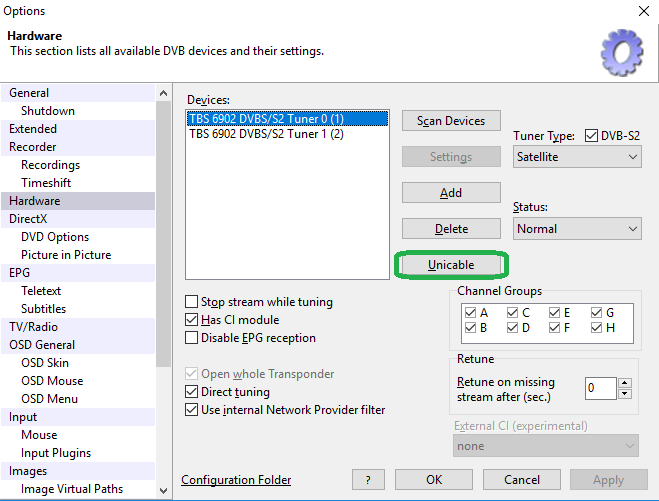Click the Unicable button

(451, 265)
